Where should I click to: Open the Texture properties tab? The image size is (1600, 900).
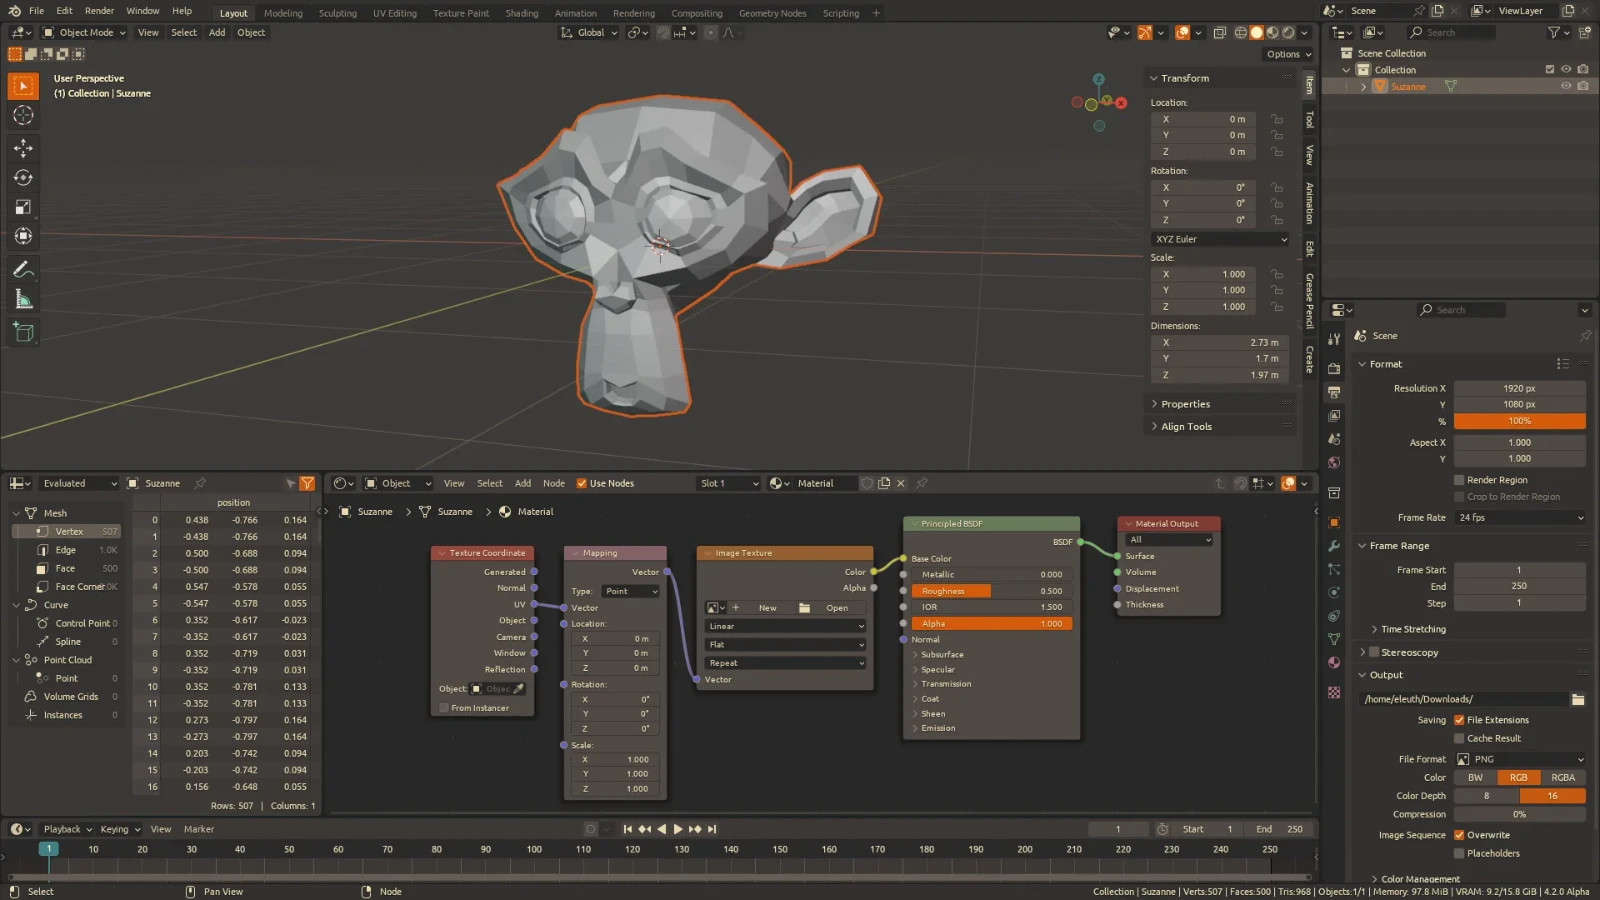[1334, 692]
